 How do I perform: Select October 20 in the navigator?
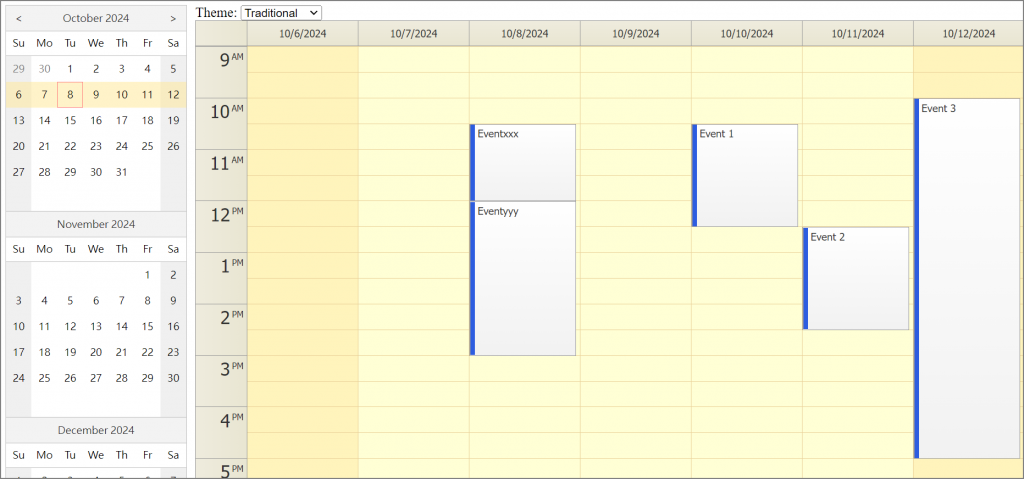pos(18,146)
